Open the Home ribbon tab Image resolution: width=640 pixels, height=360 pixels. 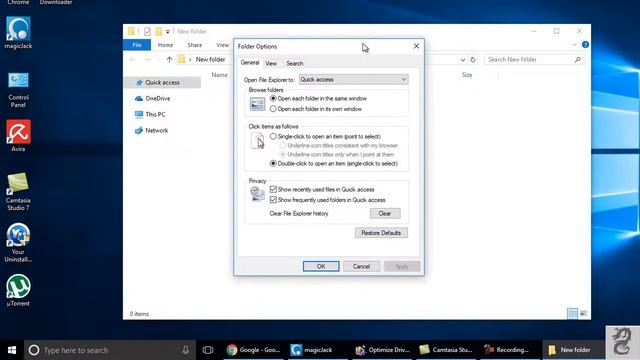(165, 45)
